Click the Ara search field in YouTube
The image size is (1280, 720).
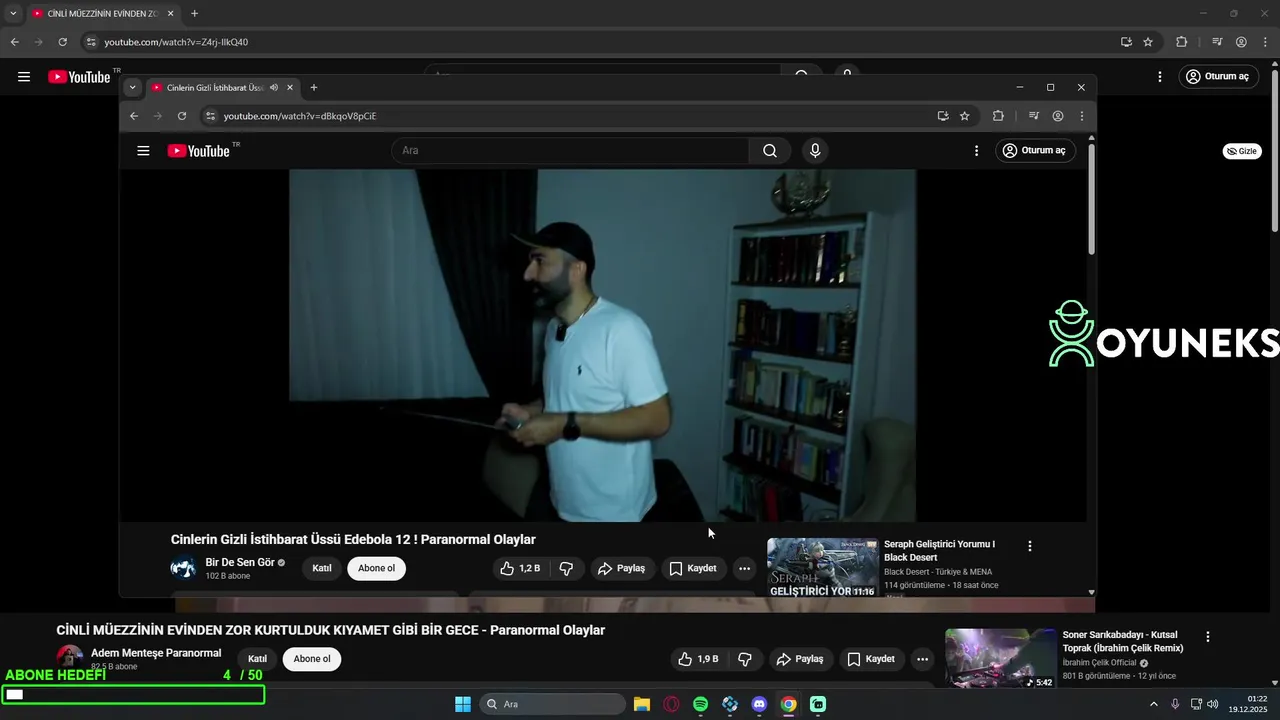(x=570, y=151)
